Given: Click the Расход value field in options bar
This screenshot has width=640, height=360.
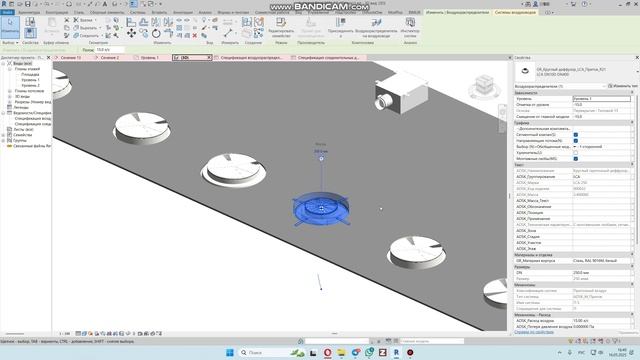Looking at the screenshot, I should point(109,50).
